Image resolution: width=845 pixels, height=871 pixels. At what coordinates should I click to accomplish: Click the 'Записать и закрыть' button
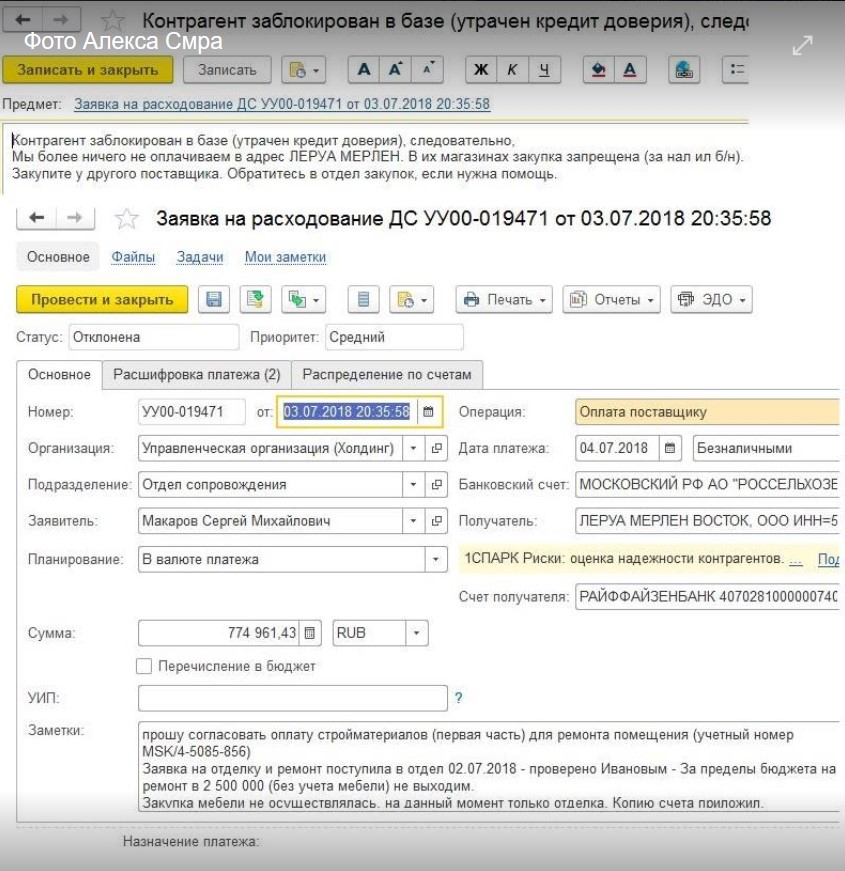coord(88,70)
